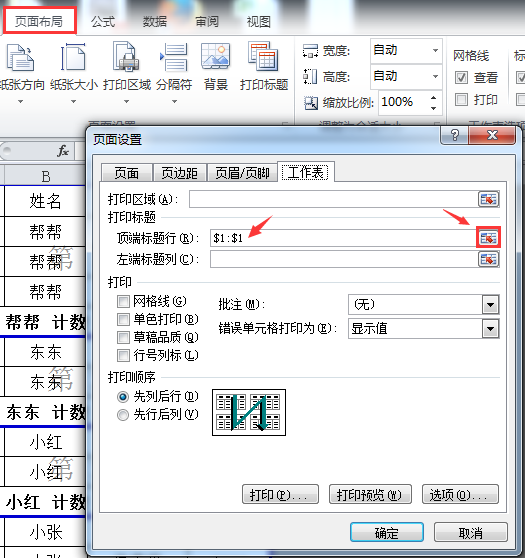Screen dimensions: 525x558
Task: Toggle ribbon 网格线 打印 checkbox
Action: pos(461,100)
